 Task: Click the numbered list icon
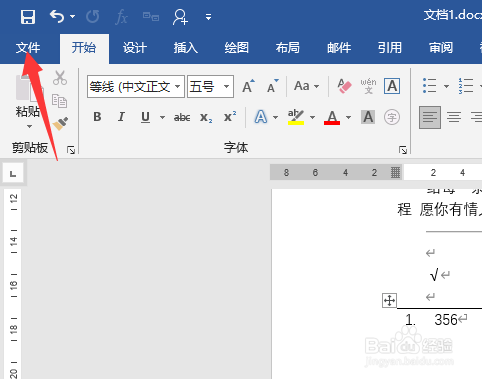[466, 86]
